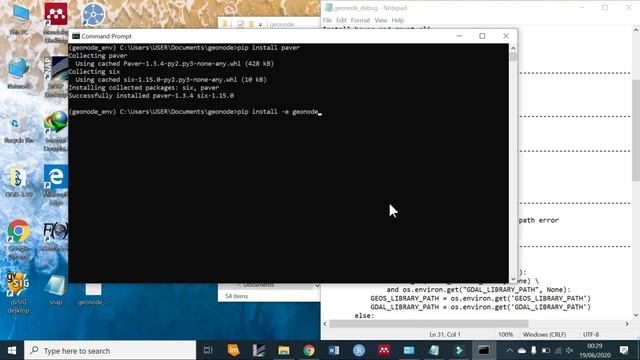
Task: Open Task View on taskbar
Action: (x=208, y=350)
